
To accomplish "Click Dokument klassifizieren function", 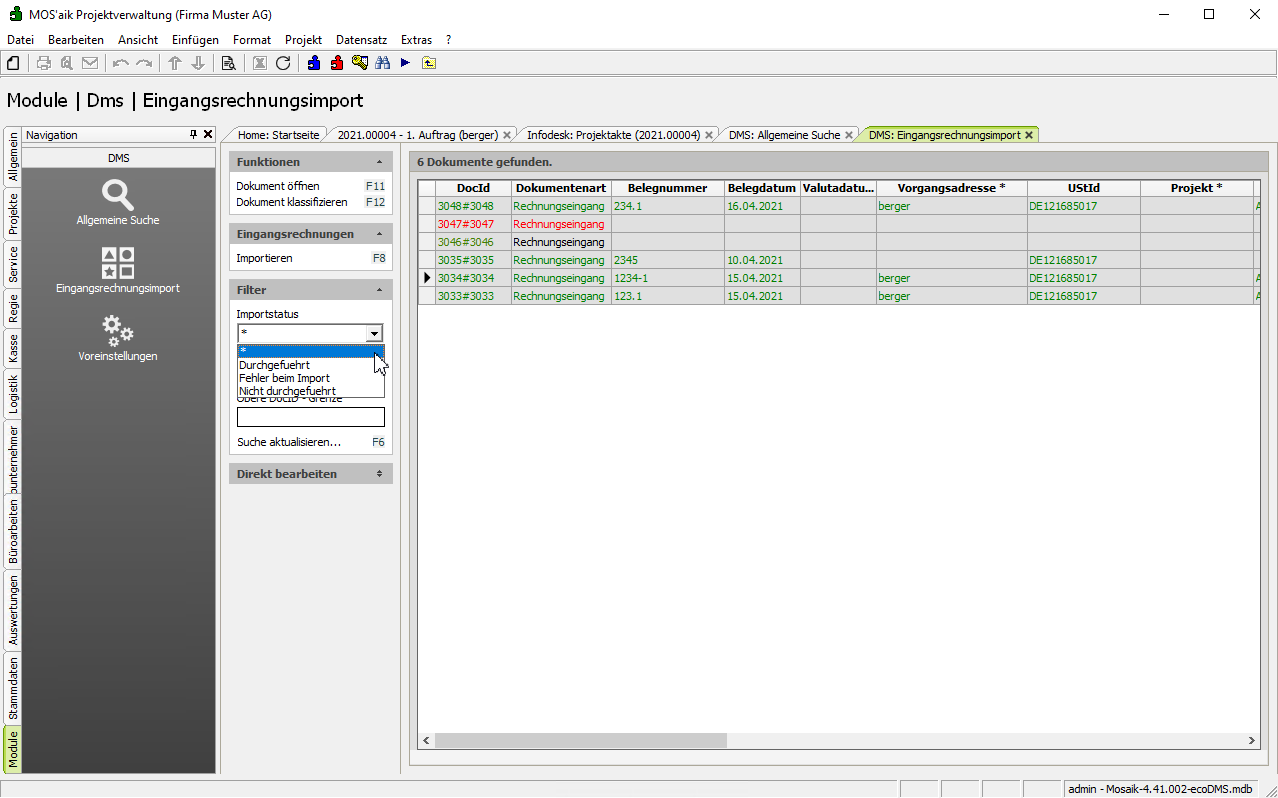I will click(x=291, y=202).
